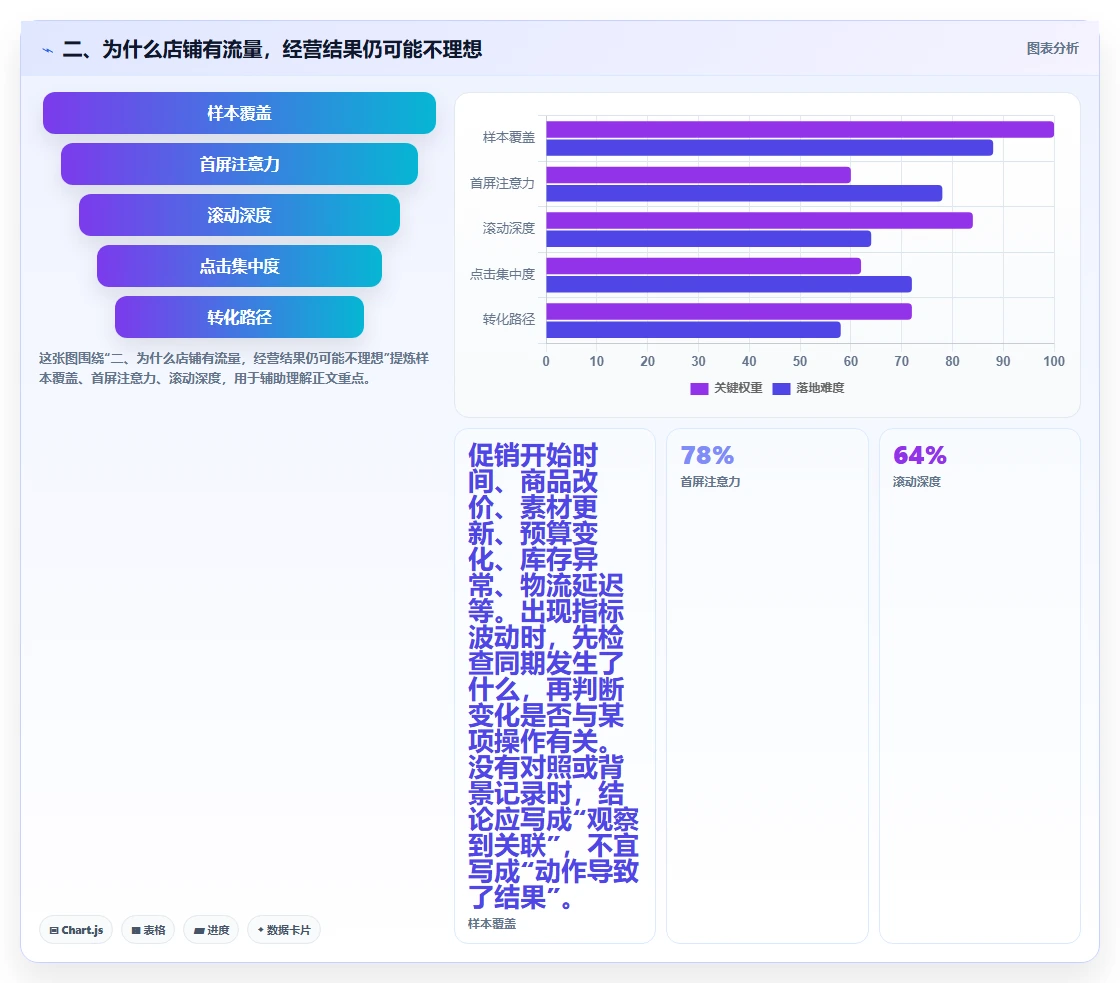Click the 78% value in data card

pos(707,455)
